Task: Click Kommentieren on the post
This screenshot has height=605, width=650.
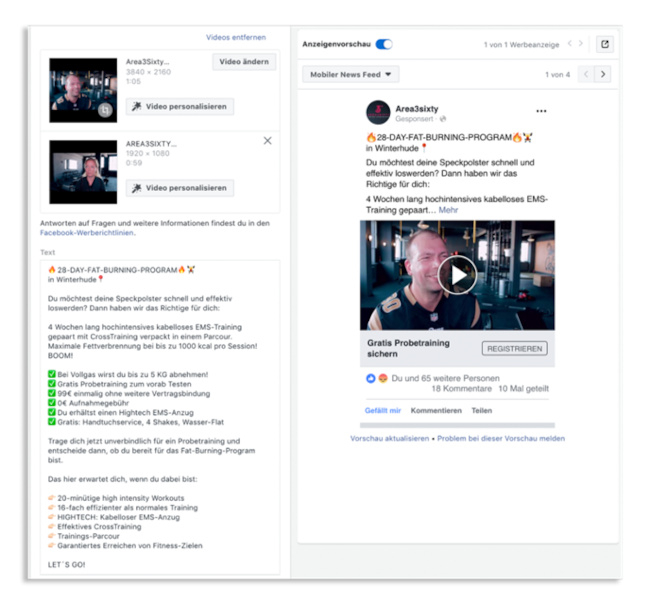Action: pyautogui.click(x=436, y=411)
